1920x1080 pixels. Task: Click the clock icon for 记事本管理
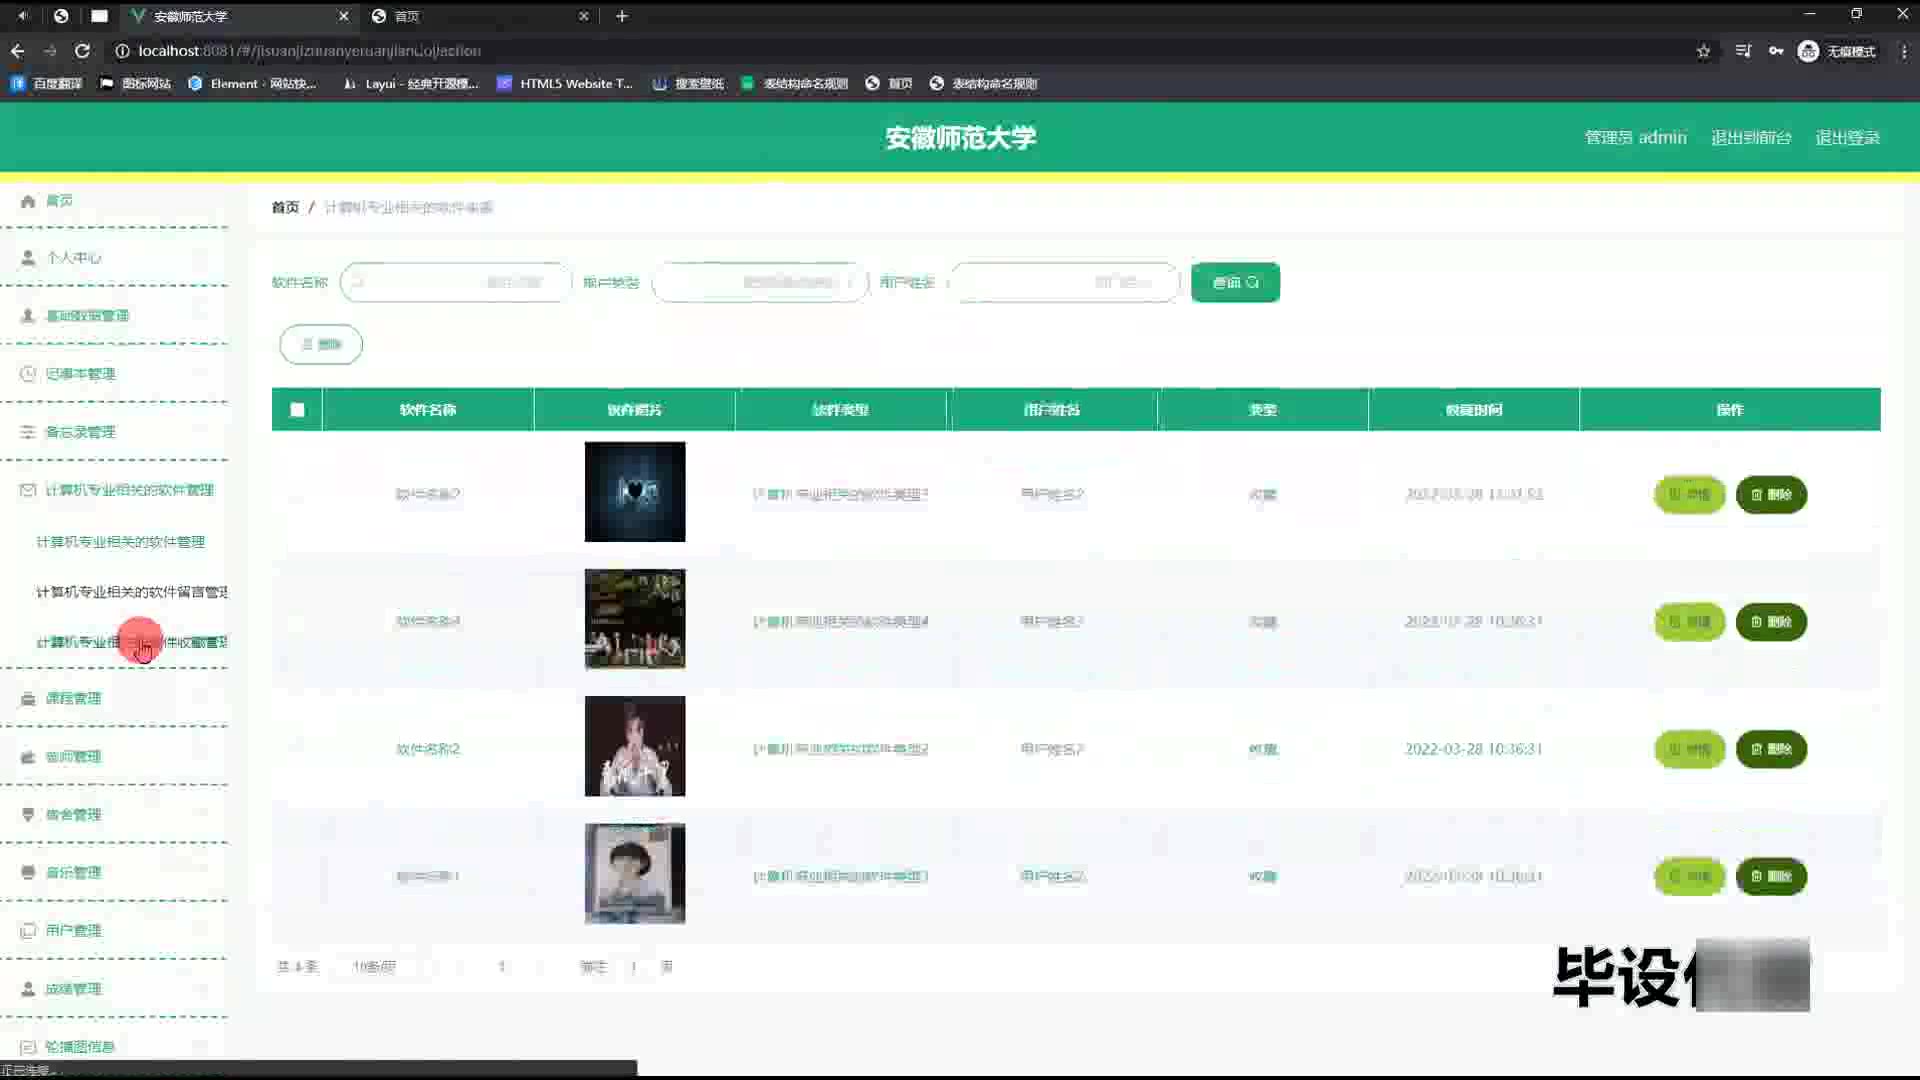28,374
